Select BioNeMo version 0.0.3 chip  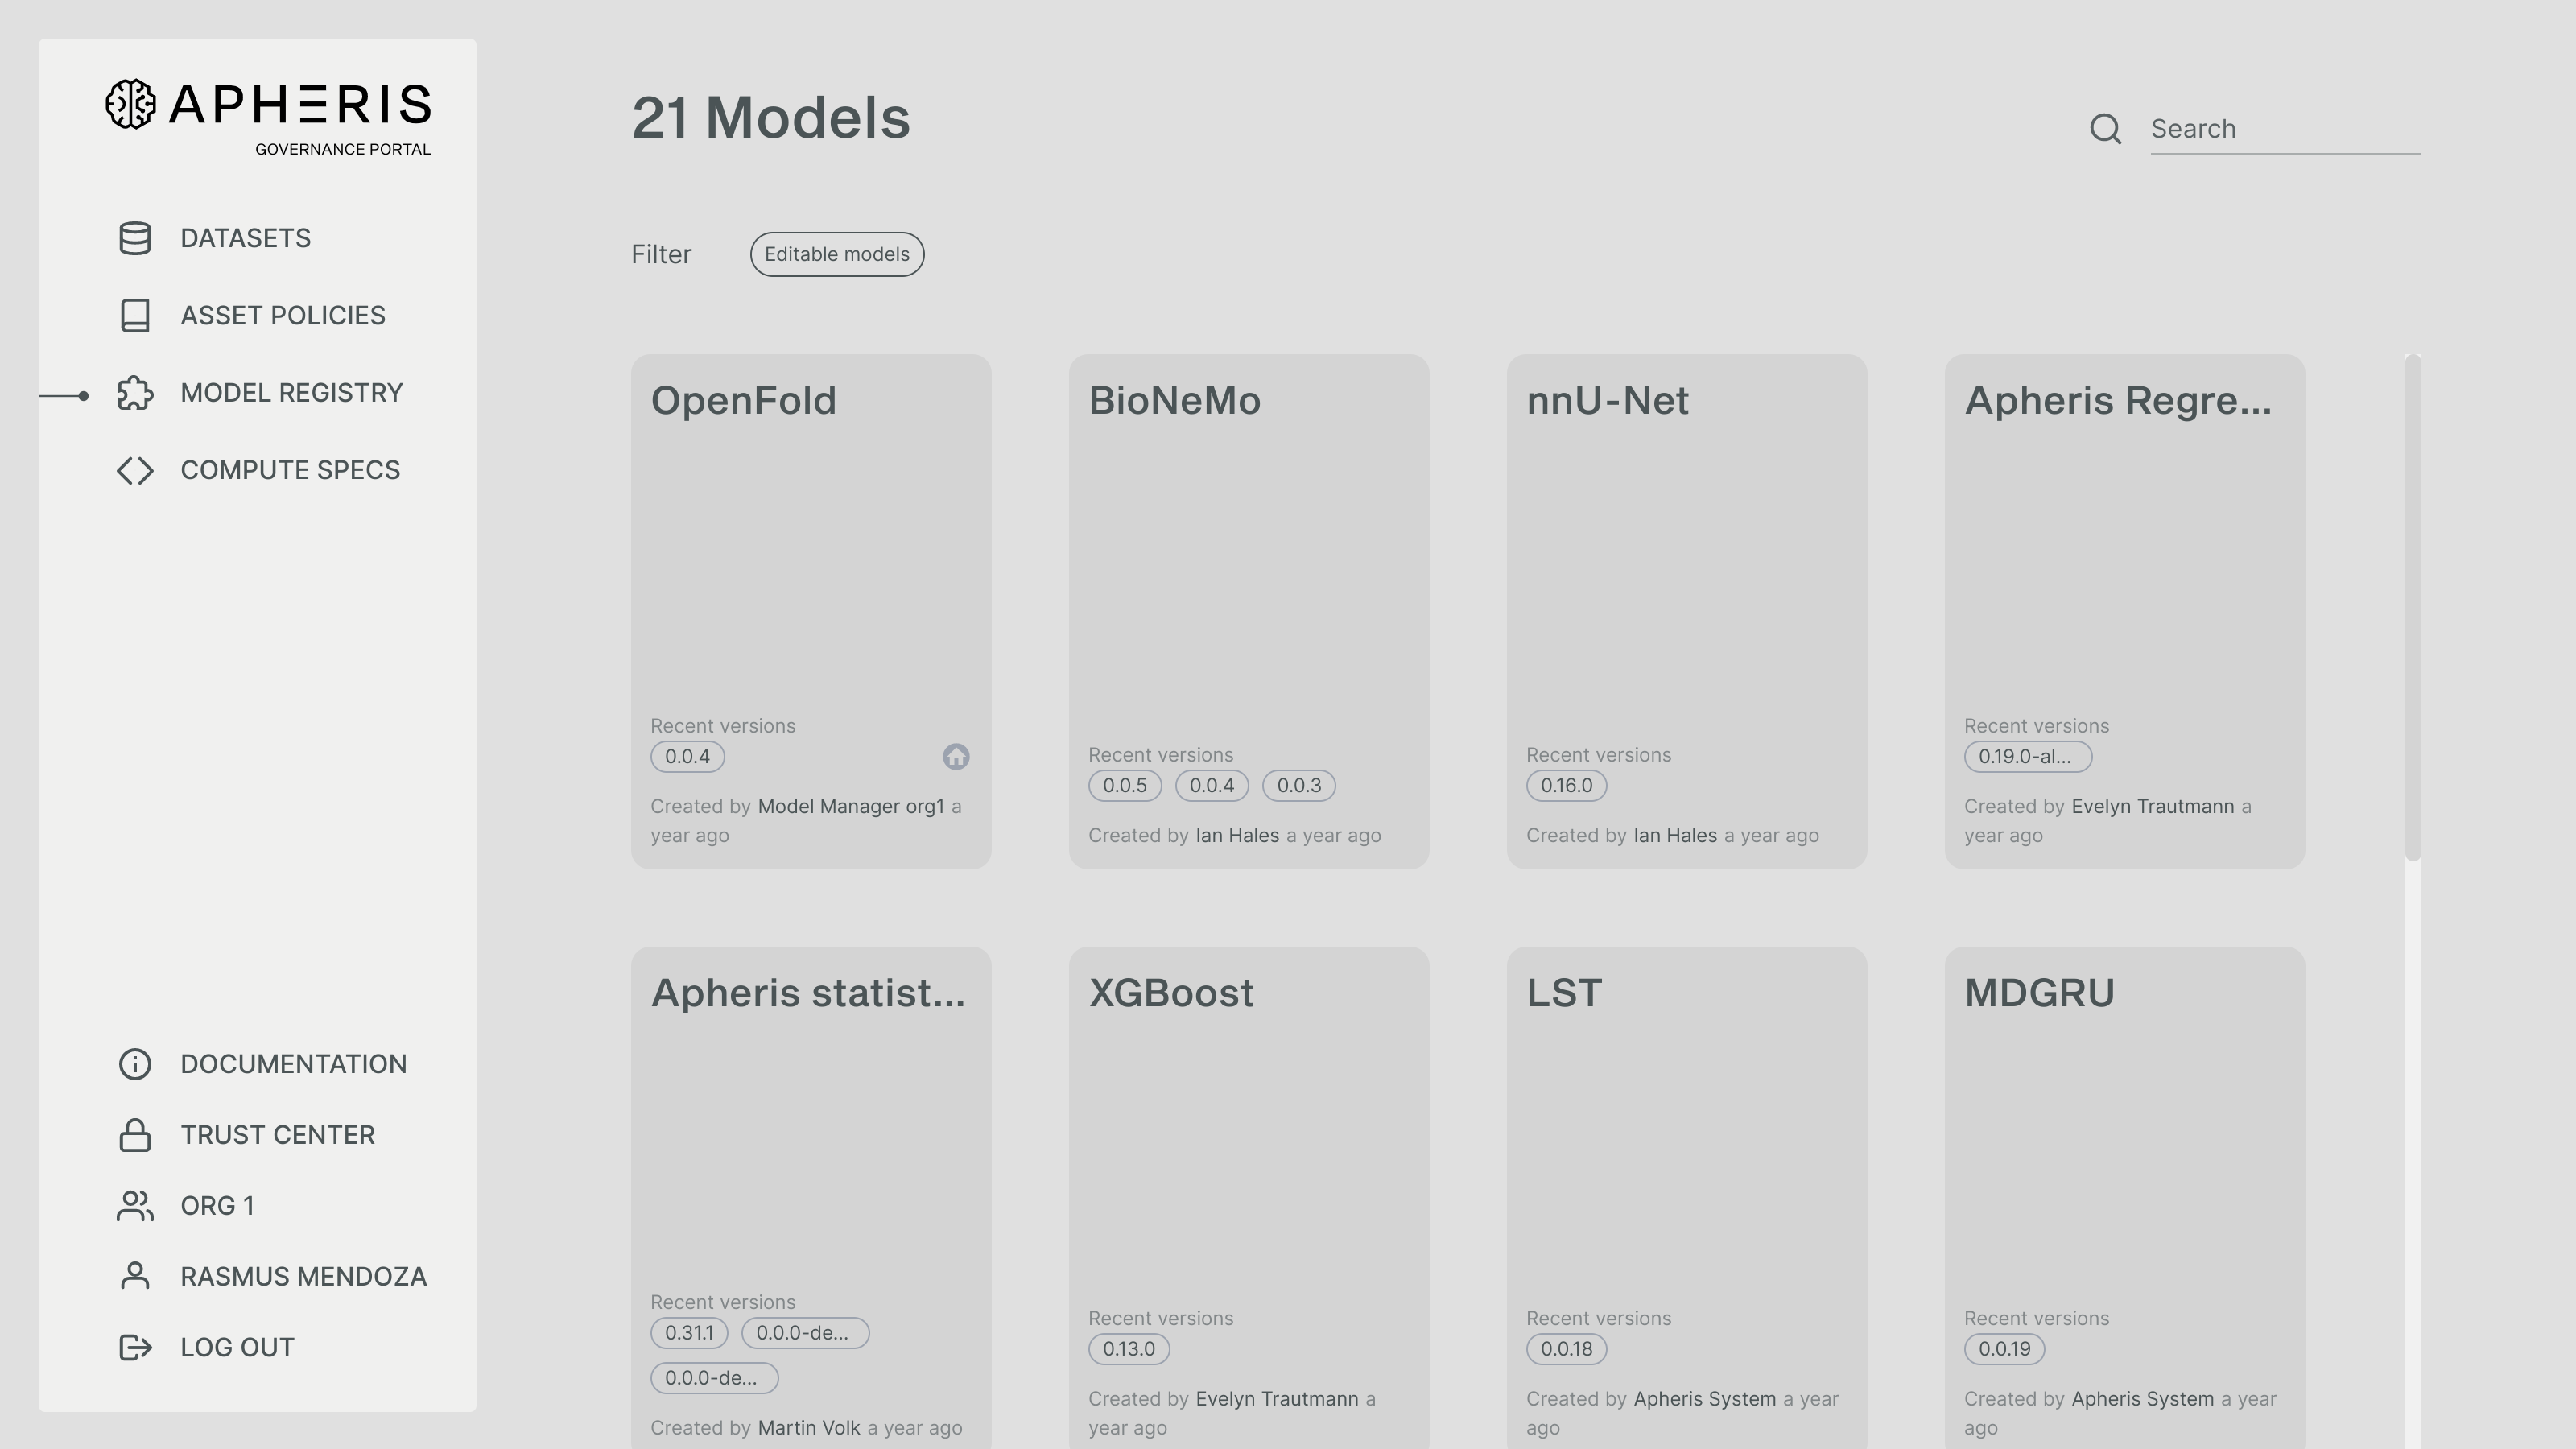point(1298,786)
